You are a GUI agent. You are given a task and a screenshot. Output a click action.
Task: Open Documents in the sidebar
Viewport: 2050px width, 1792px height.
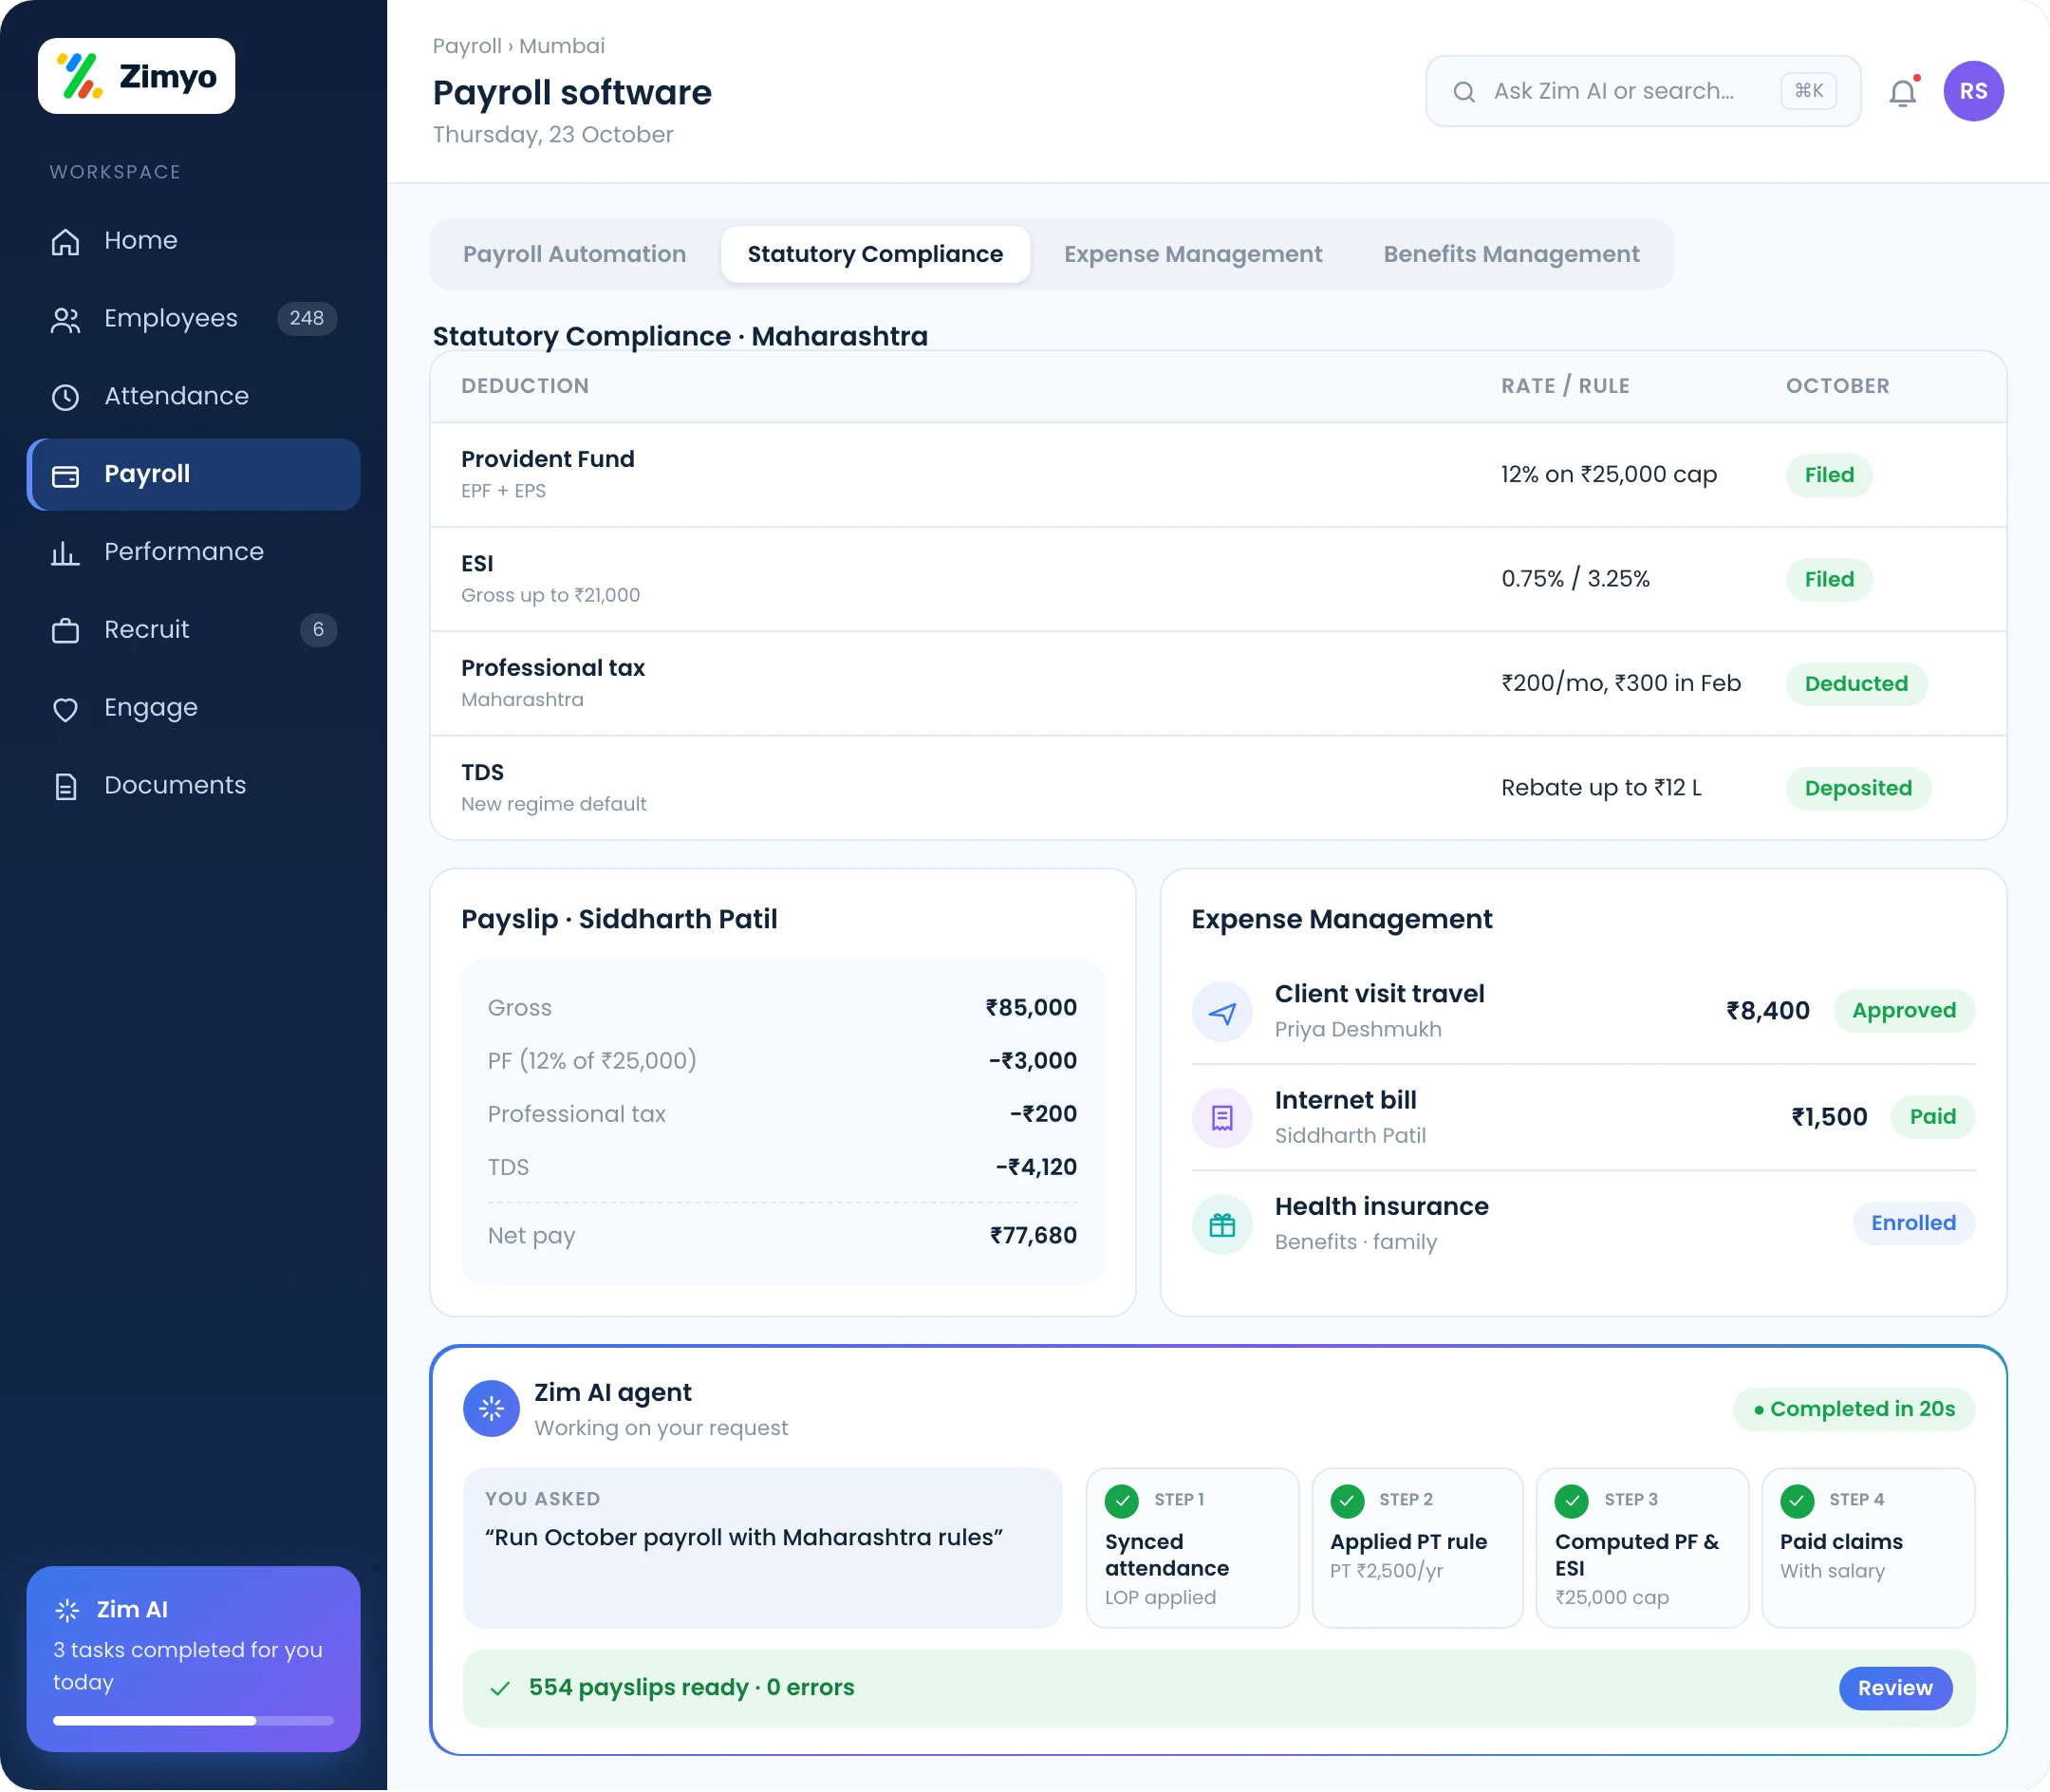pos(193,786)
